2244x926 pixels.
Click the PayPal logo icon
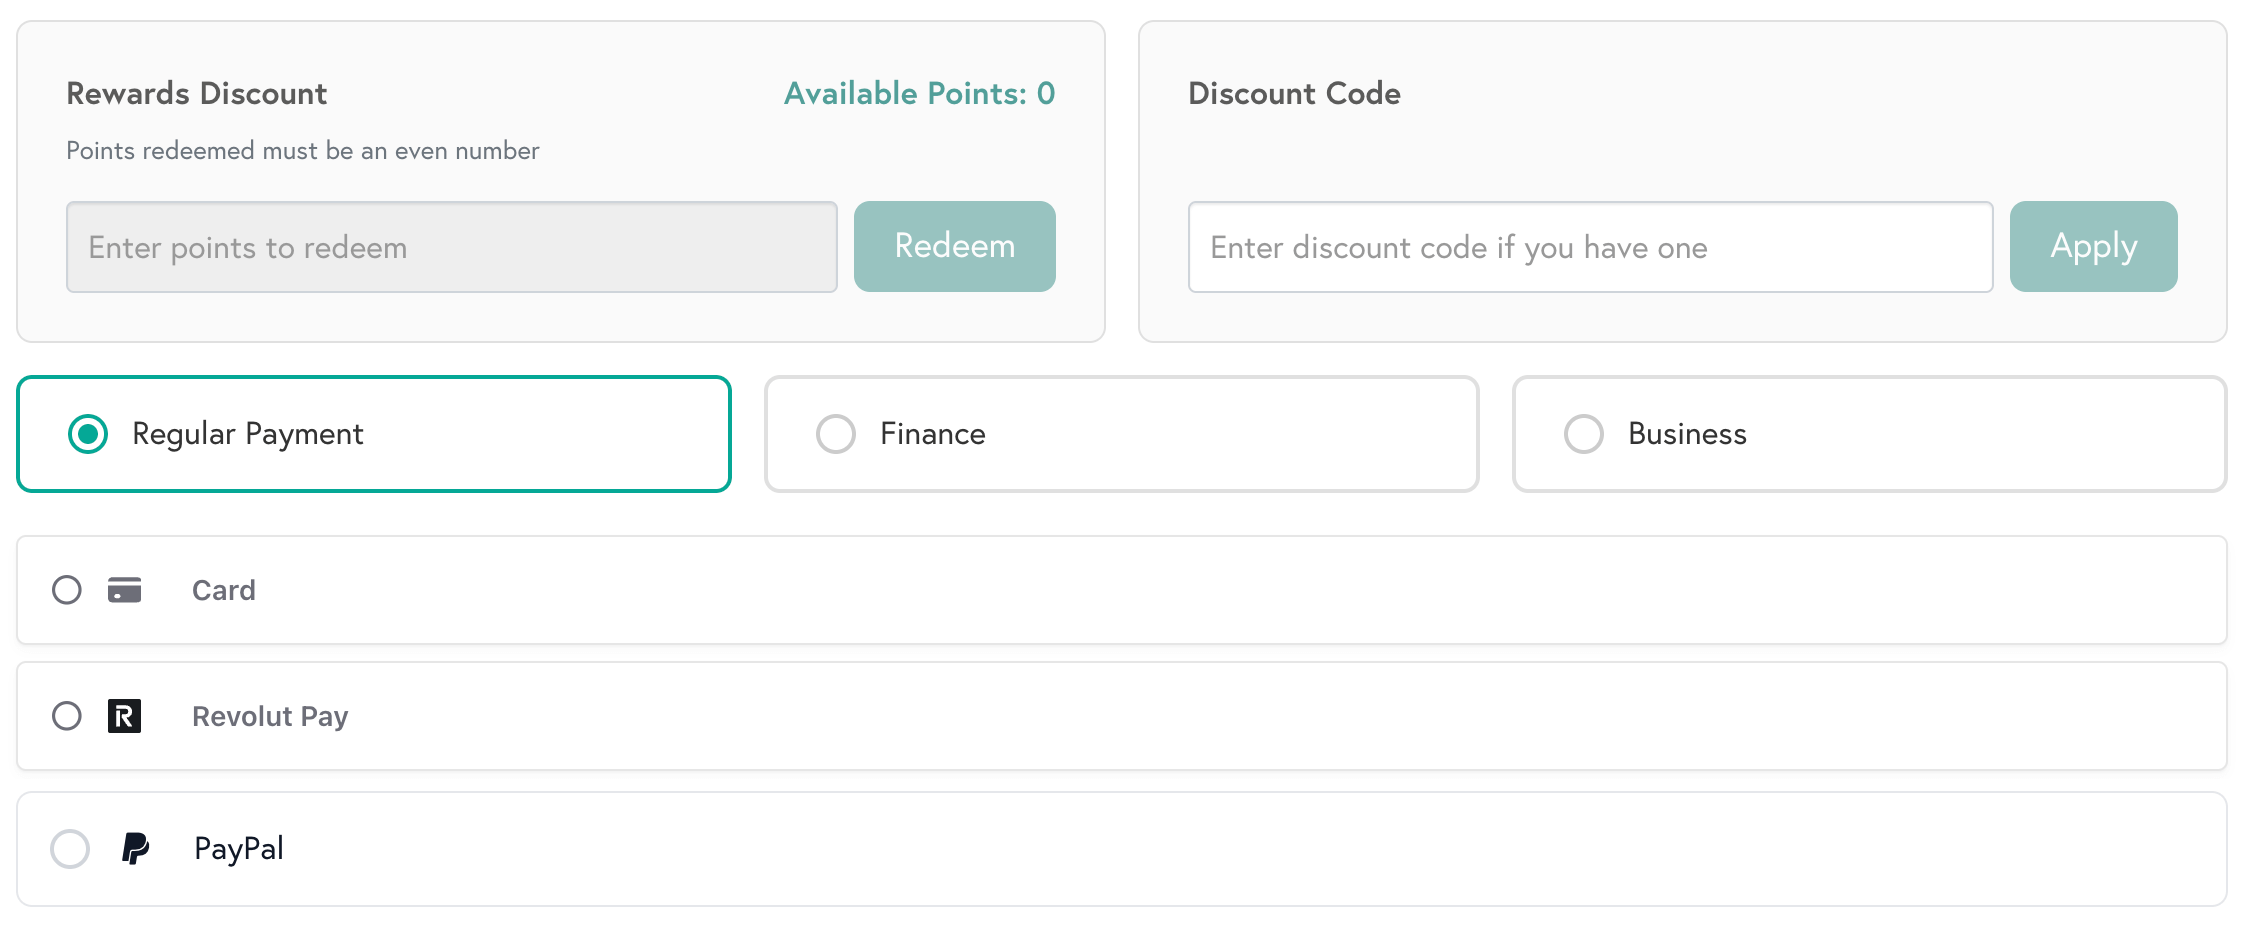(136, 848)
